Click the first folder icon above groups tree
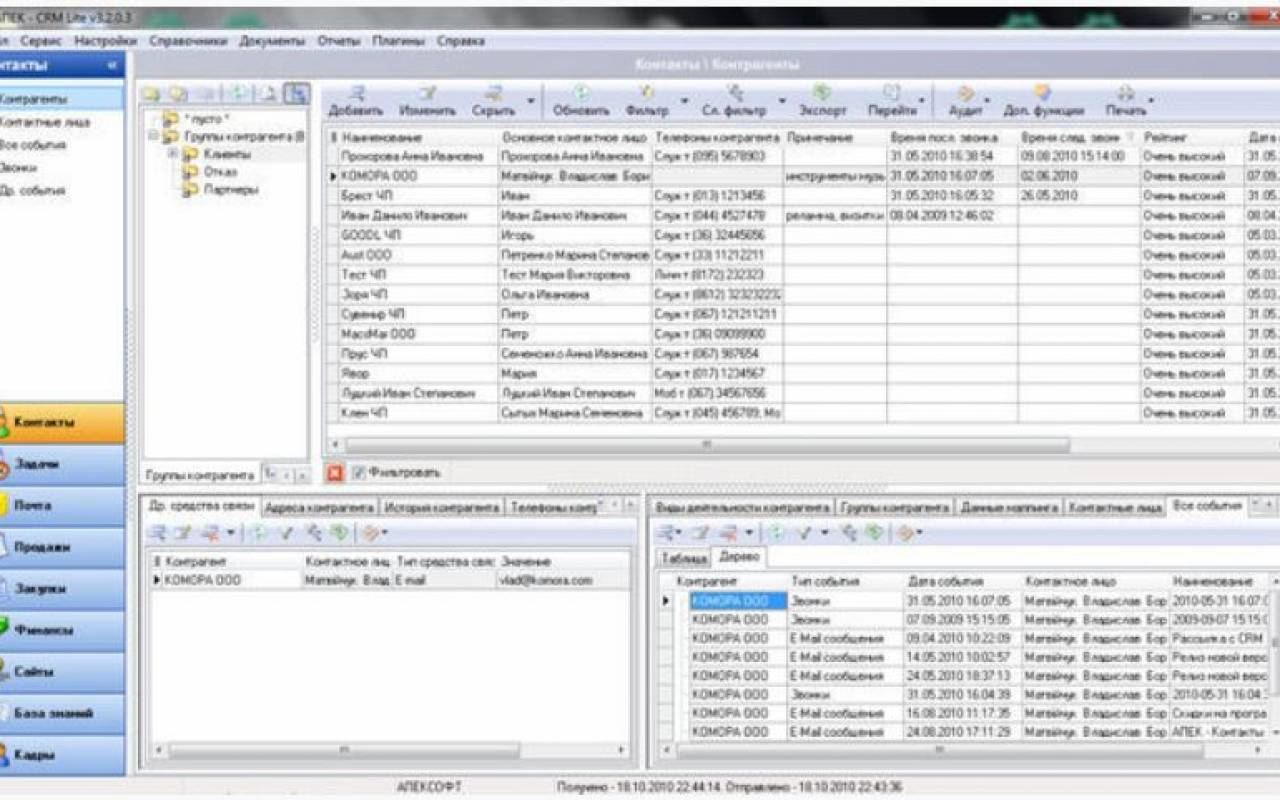This screenshot has width=1280, height=800. pyautogui.click(x=153, y=94)
